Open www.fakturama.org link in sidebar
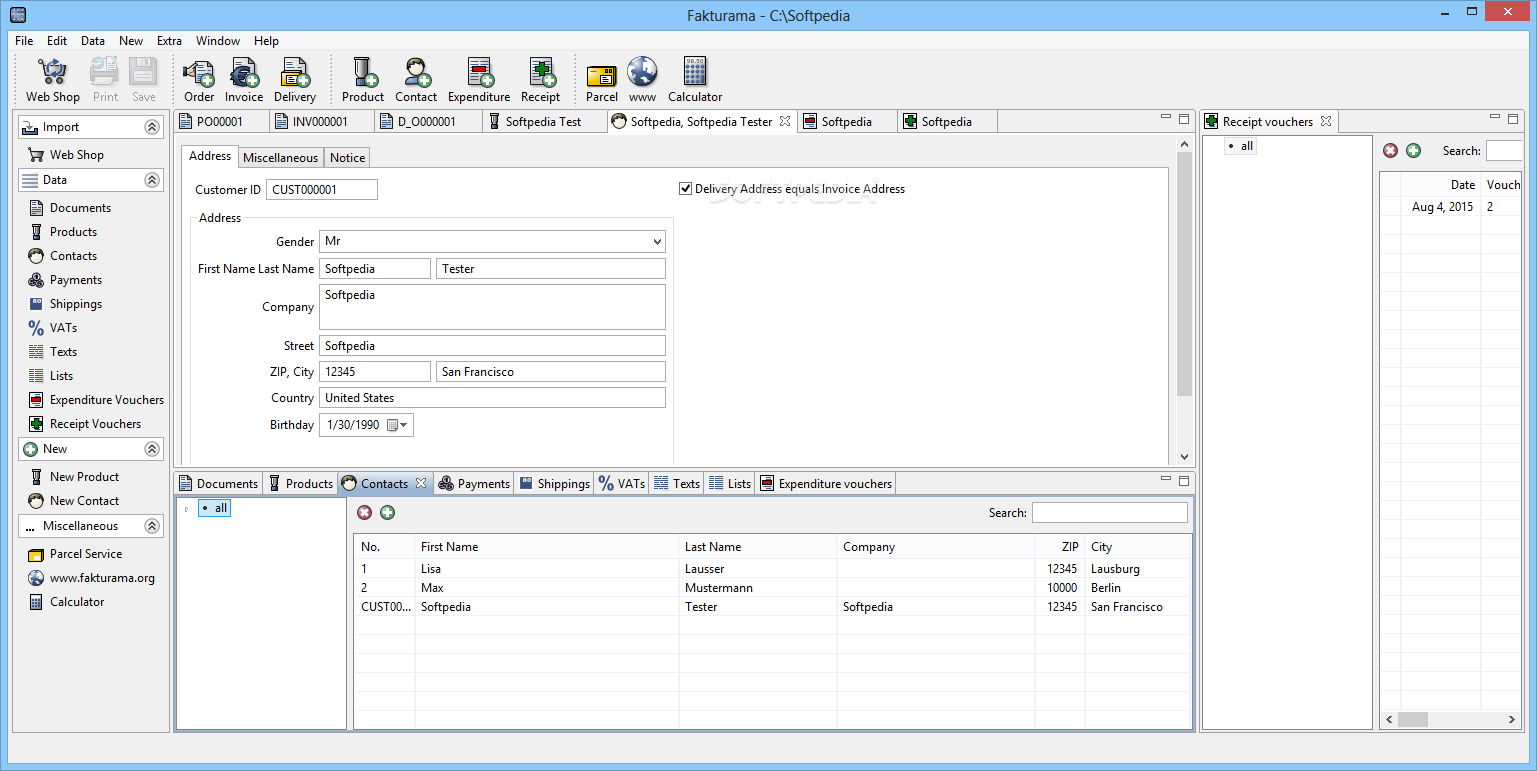 point(91,578)
